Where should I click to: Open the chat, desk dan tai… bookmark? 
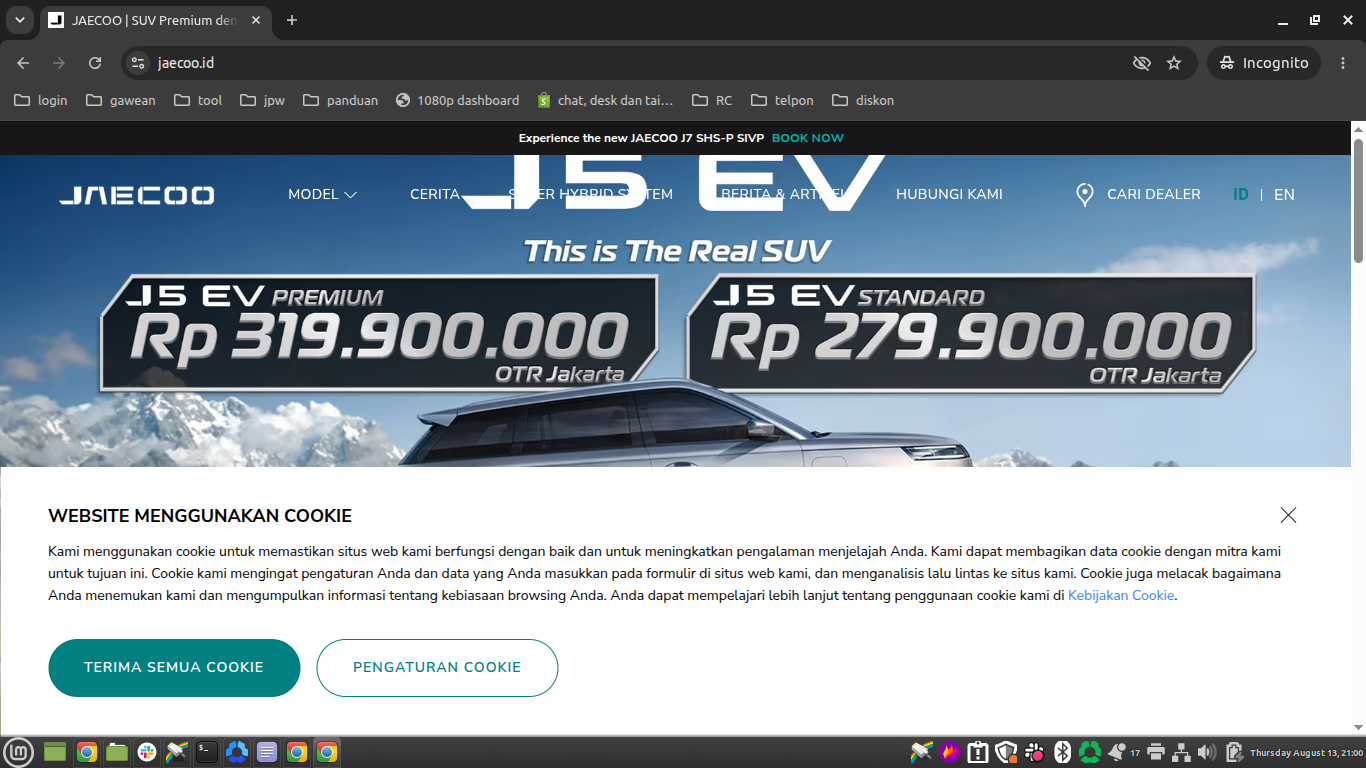click(605, 100)
